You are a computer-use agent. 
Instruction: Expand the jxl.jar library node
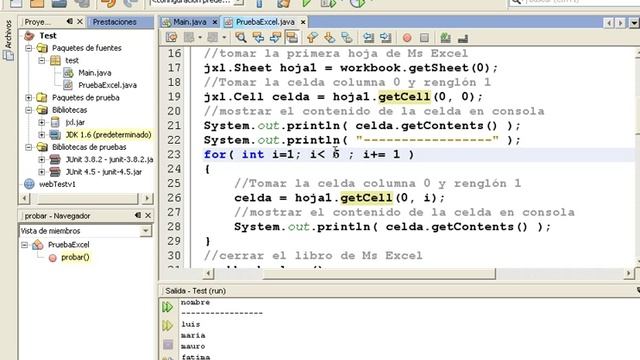point(42,122)
